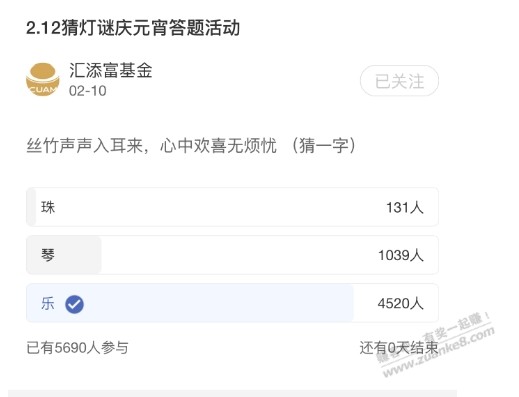
Task: Click the 131人 vote count
Action: [405, 207]
